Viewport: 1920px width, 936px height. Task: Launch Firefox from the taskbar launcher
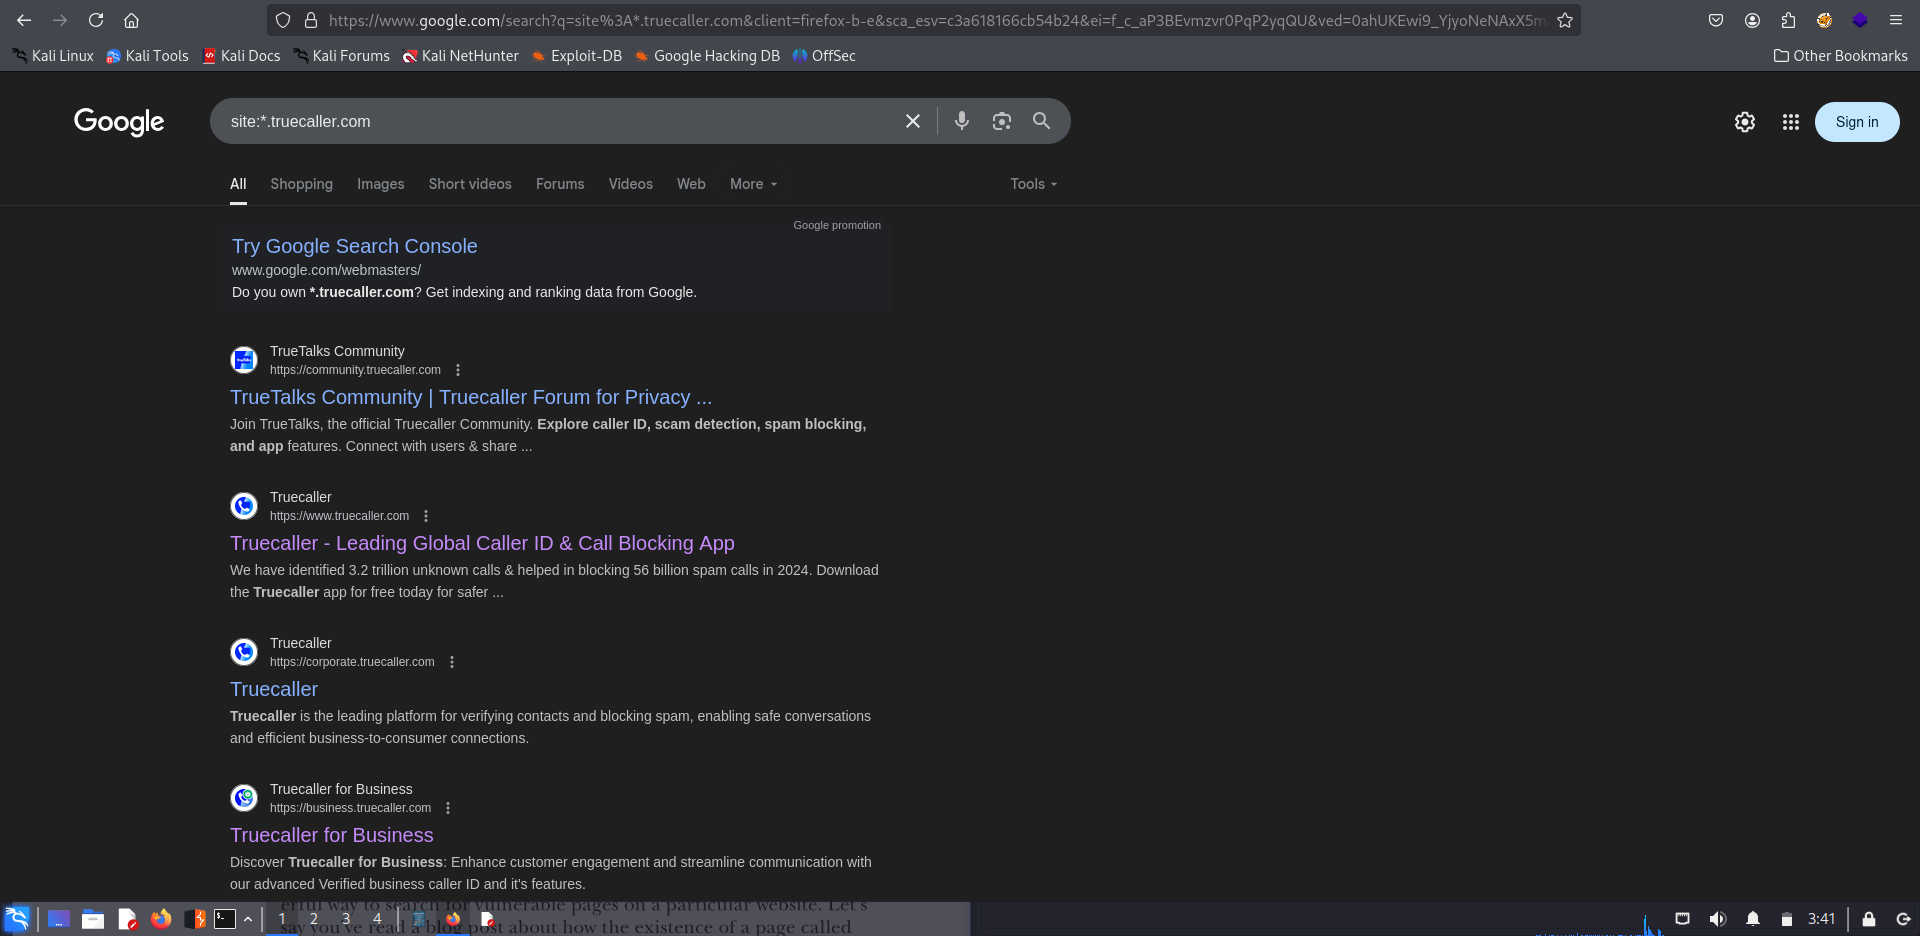click(161, 919)
